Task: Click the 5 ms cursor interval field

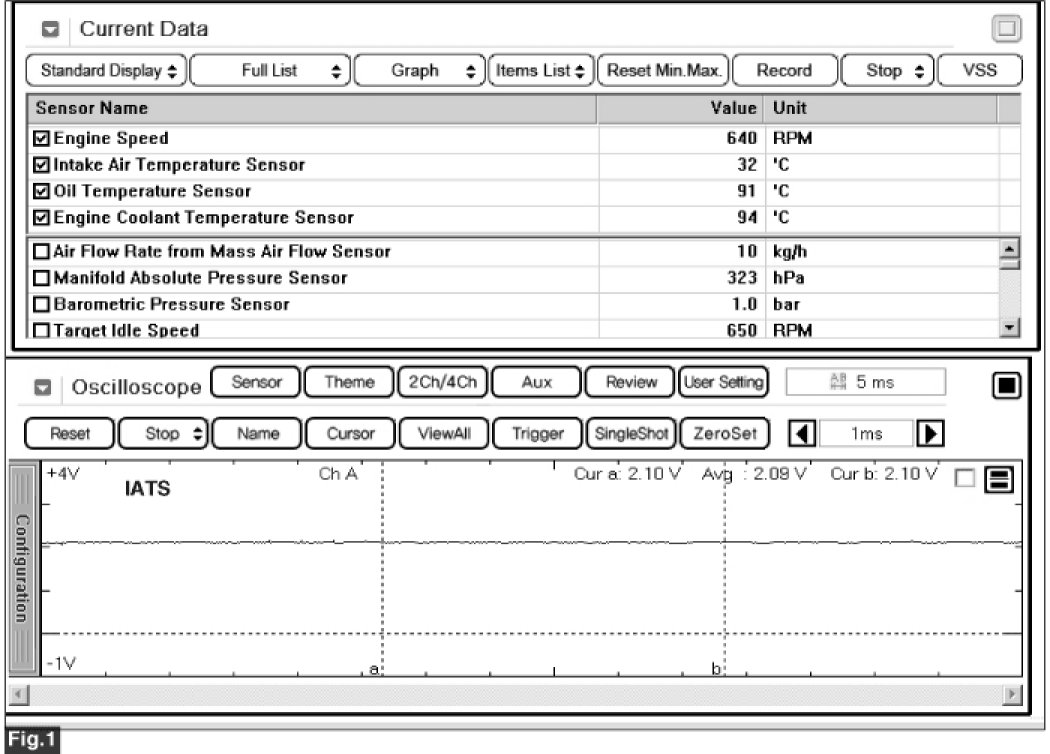Action: 866,382
